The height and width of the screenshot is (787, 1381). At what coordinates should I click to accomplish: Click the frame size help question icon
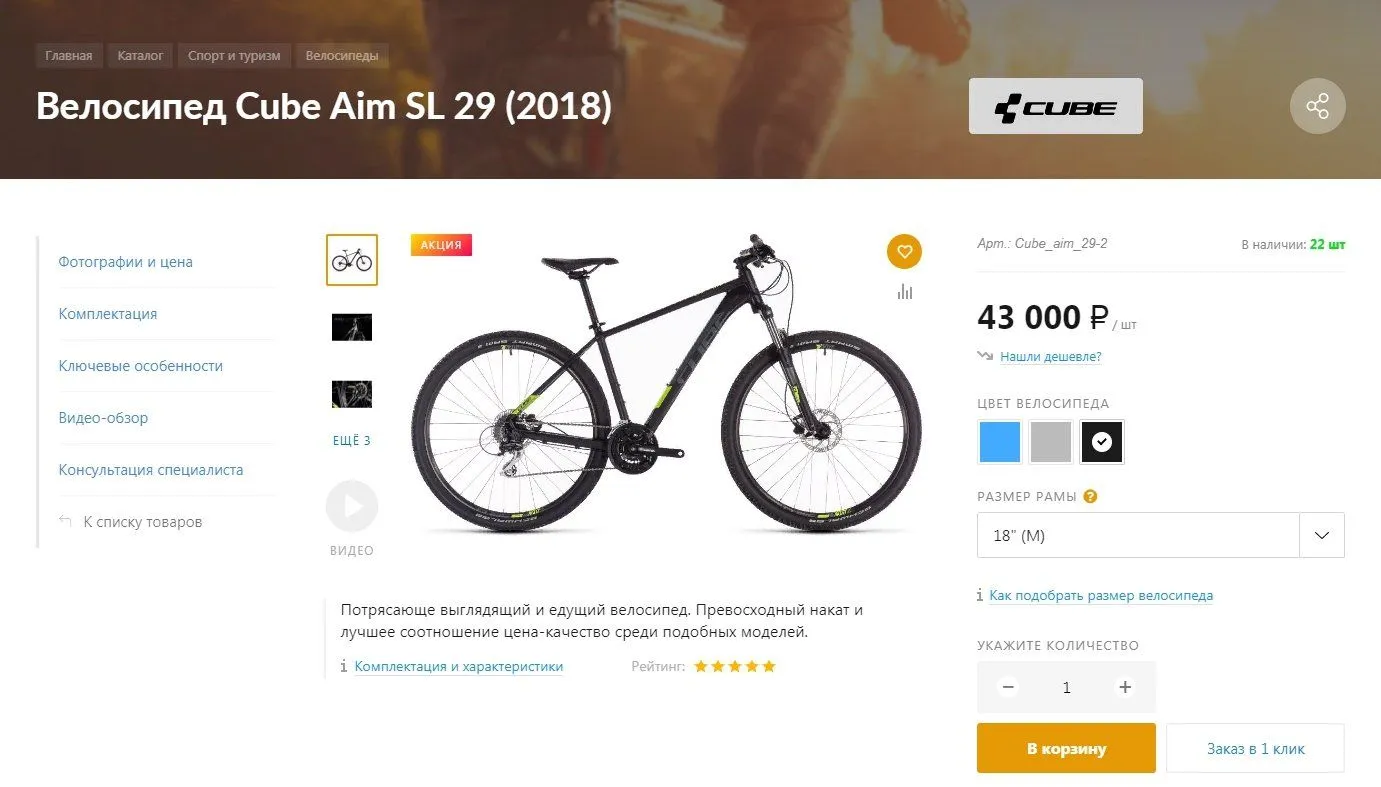point(1091,496)
